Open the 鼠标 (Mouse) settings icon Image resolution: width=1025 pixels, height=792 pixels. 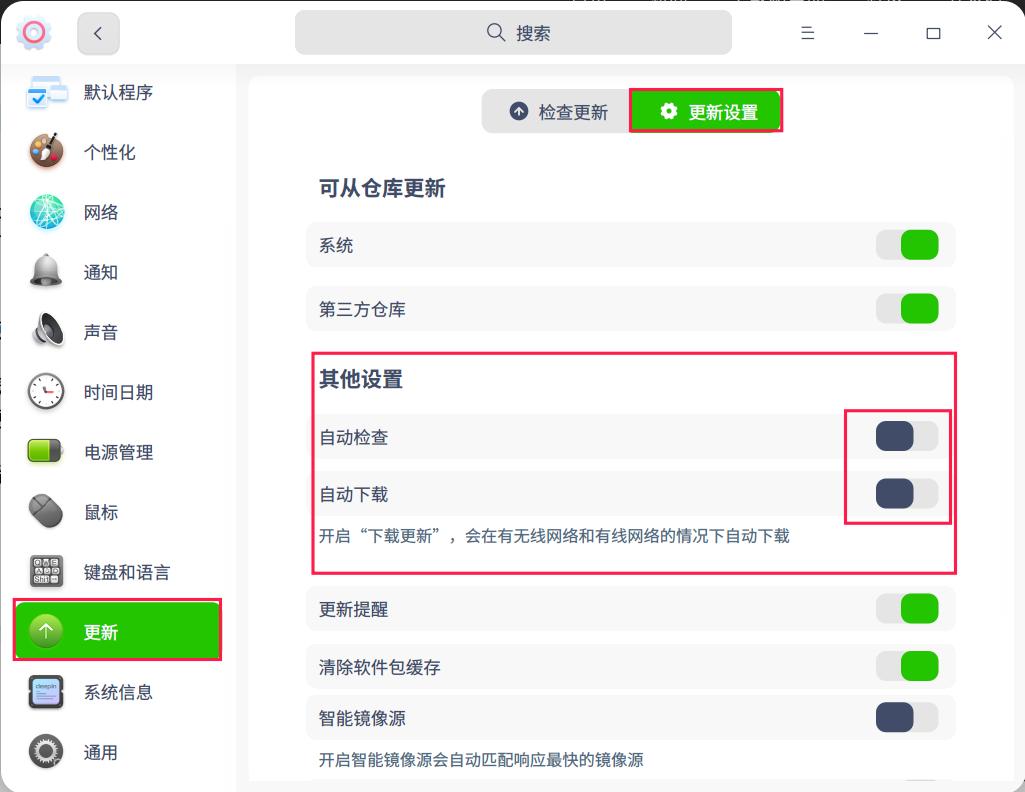46,512
